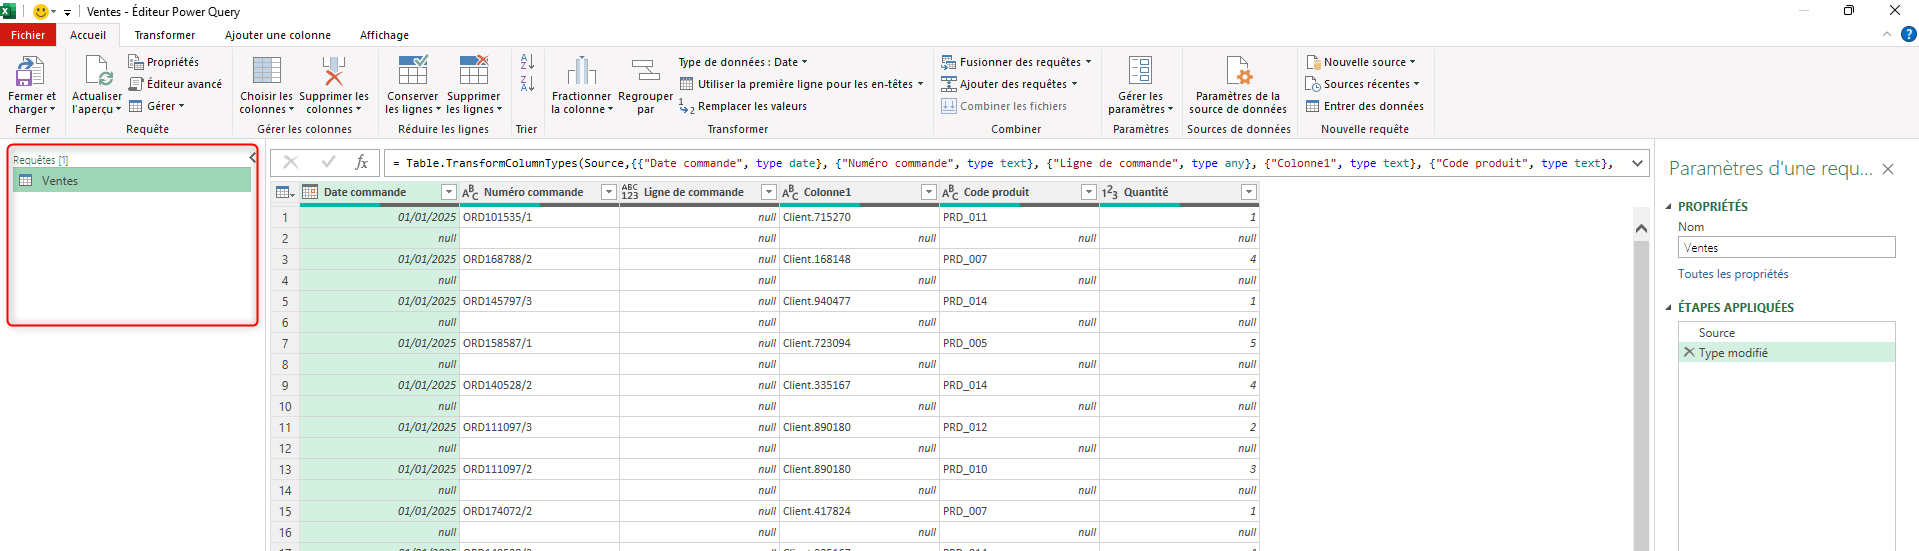This screenshot has height=551, width=1919.
Task: Click Remplacer les valeurs
Action: point(743,106)
